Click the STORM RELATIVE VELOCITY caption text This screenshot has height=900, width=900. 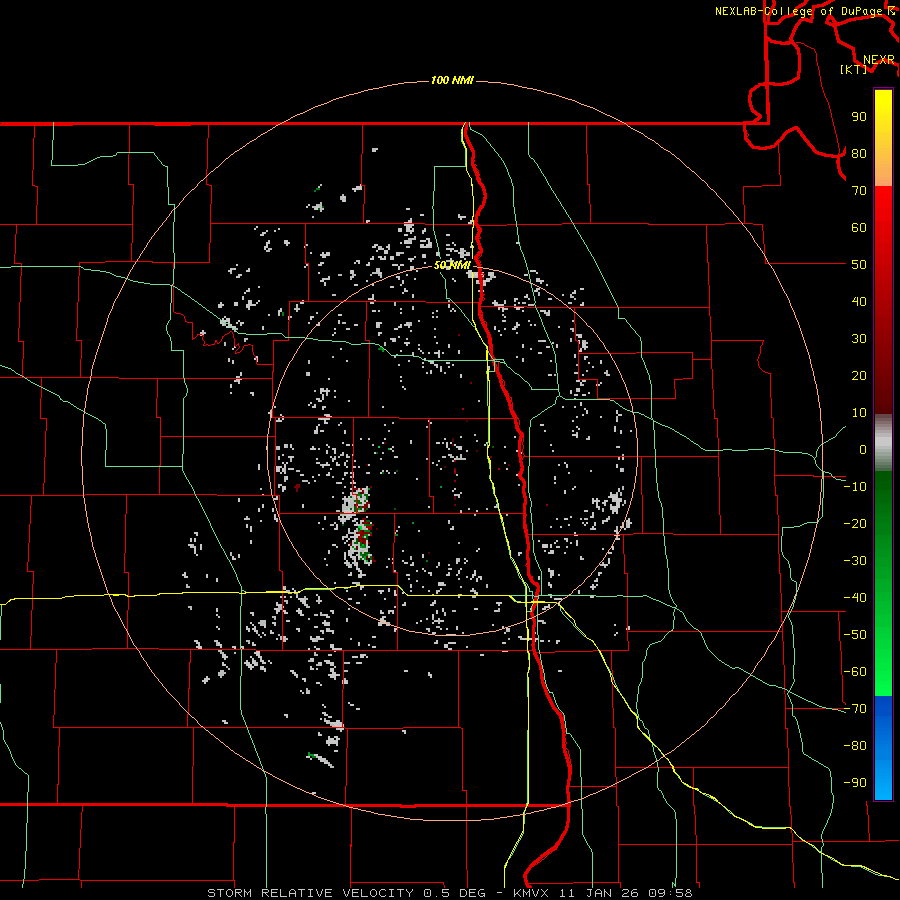(311, 893)
